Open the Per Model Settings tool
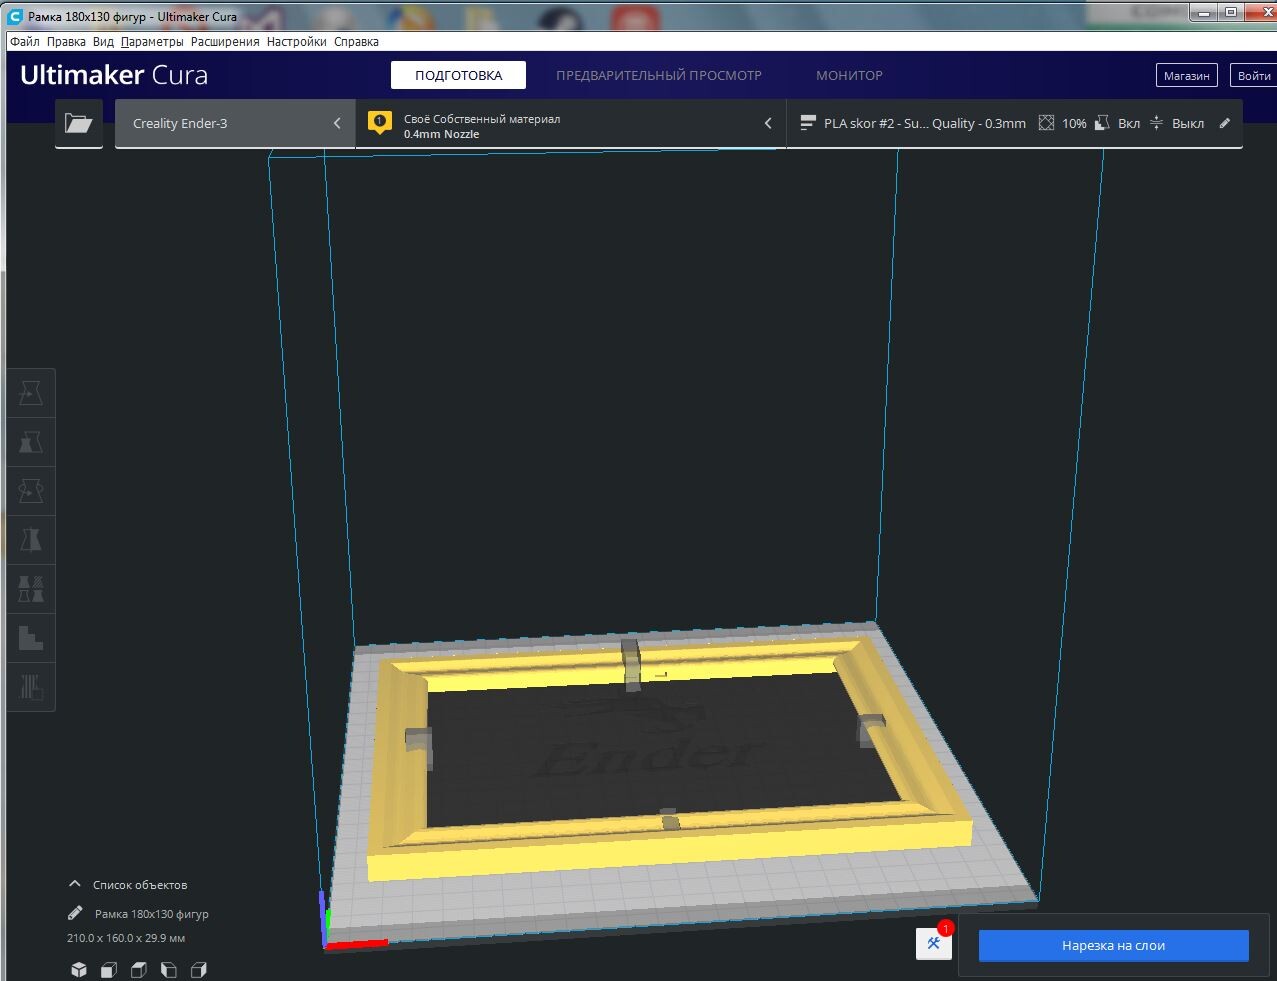Viewport: 1277px width, 981px height. click(x=31, y=589)
